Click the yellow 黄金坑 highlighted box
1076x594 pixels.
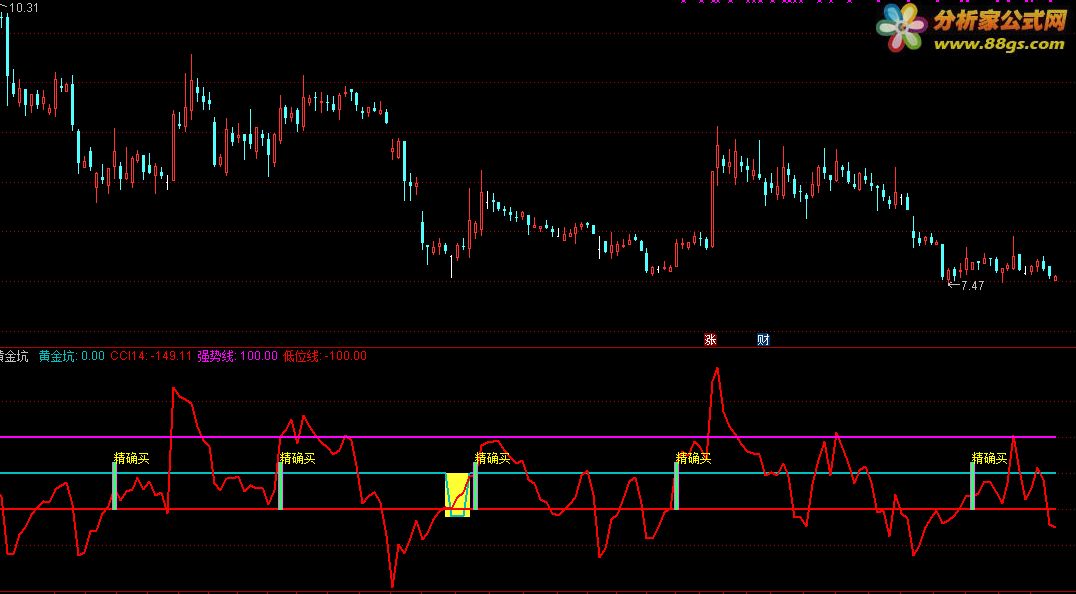click(x=458, y=495)
